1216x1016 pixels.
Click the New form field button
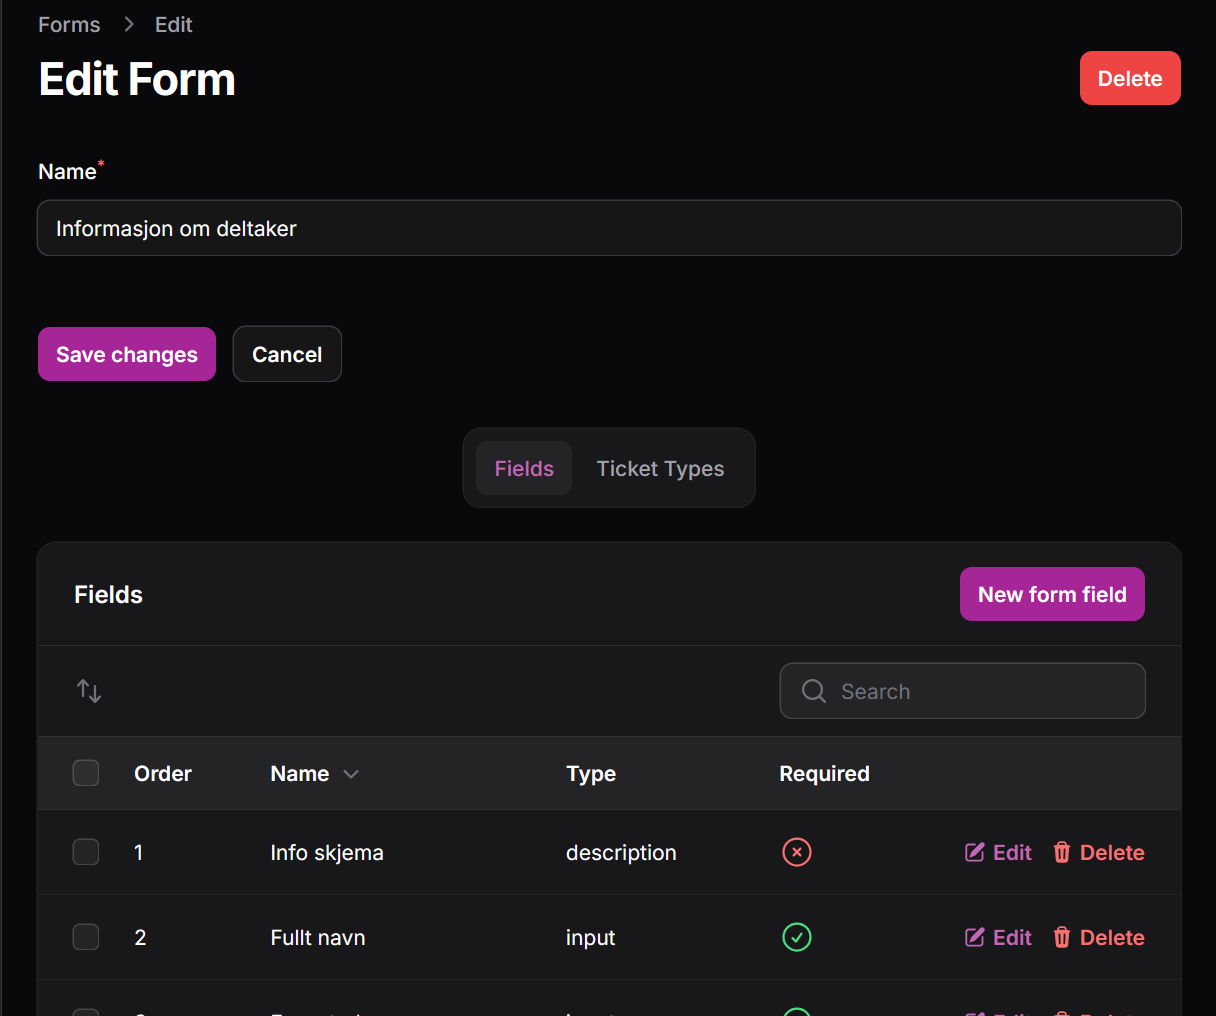tap(1052, 594)
